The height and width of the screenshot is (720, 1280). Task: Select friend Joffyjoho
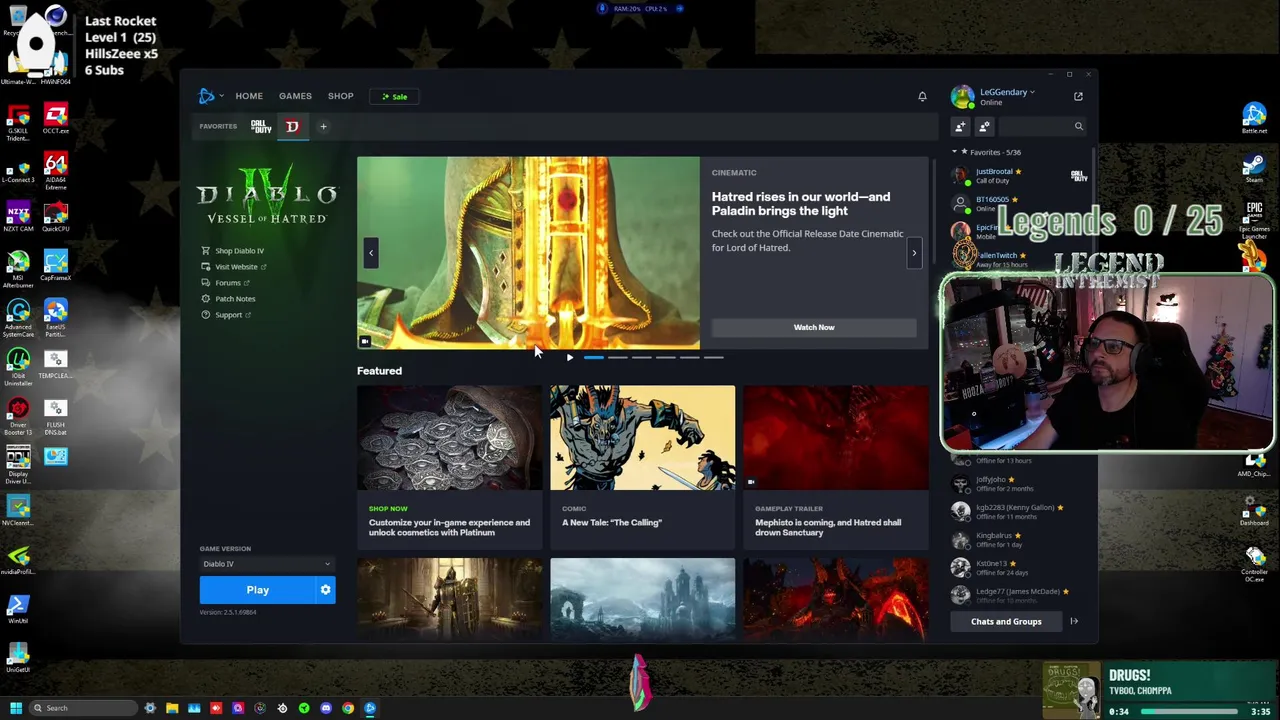click(x=1018, y=483)
